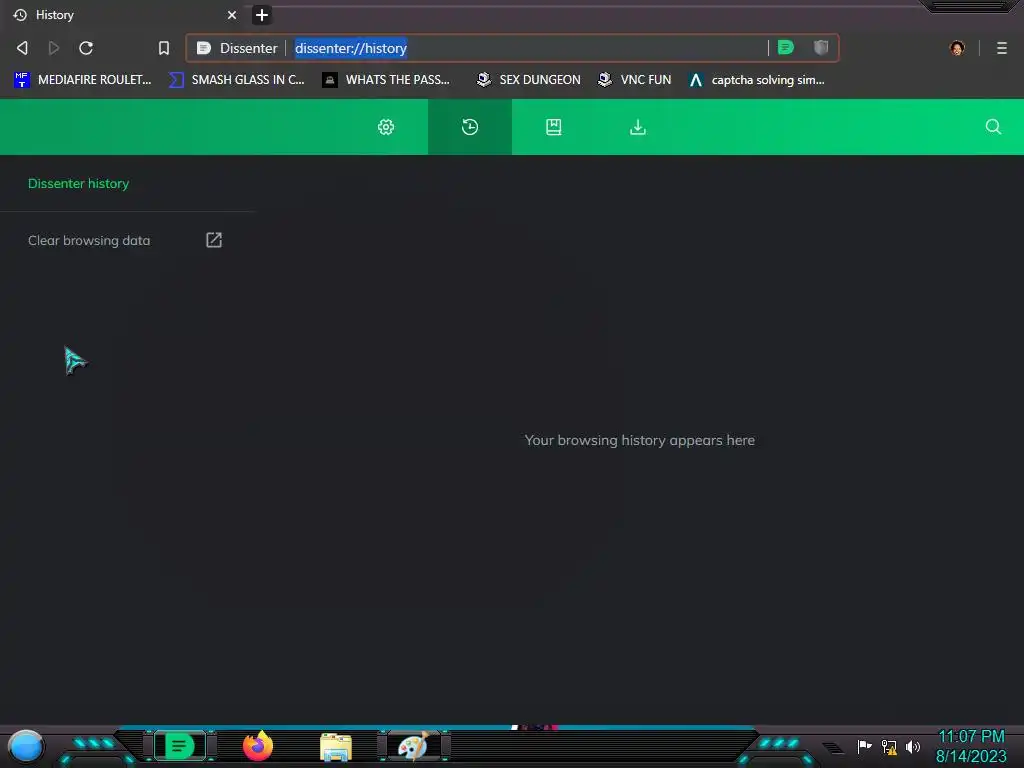
Task: Open the Settings gear tab
Action: tap(386, 127)
